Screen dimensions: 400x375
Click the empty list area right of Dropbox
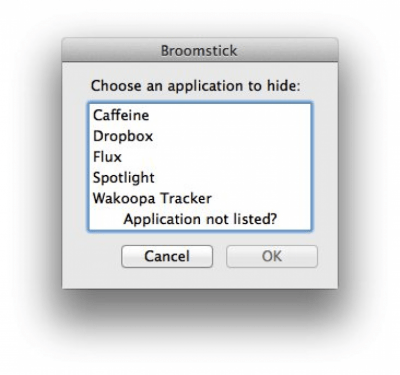[x=232, y=136]
